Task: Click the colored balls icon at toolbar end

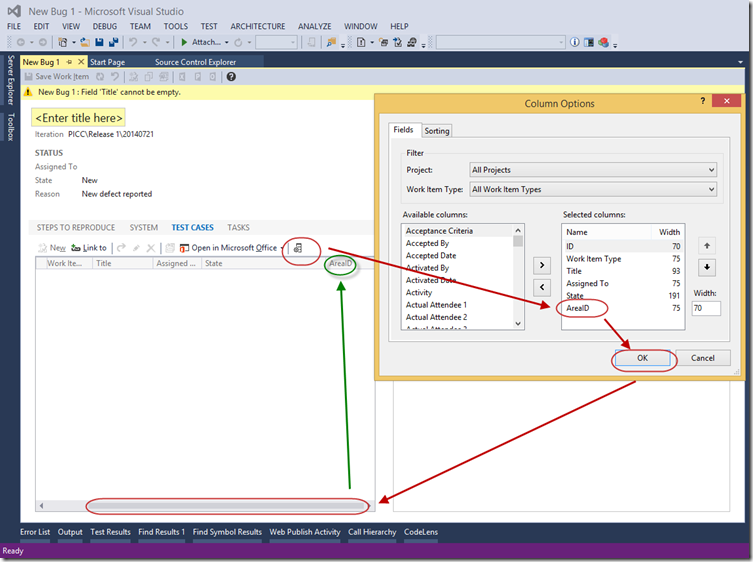Action: tap(603, 42)
